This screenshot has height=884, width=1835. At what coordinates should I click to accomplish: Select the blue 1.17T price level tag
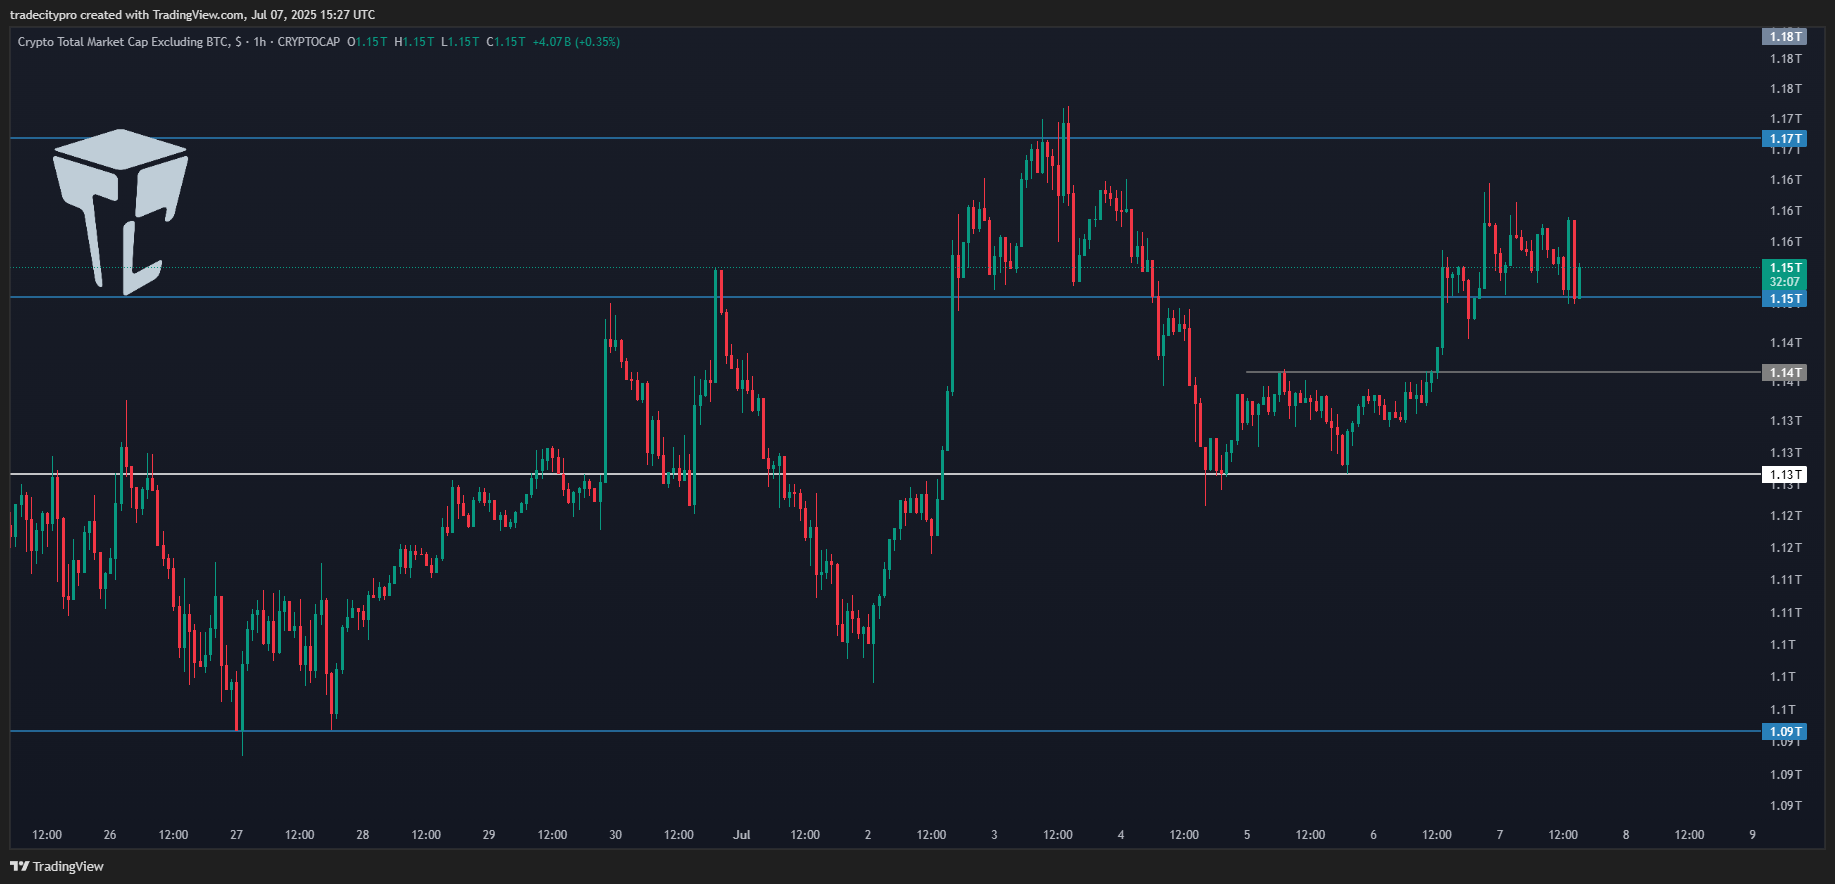click(1784, 139)
